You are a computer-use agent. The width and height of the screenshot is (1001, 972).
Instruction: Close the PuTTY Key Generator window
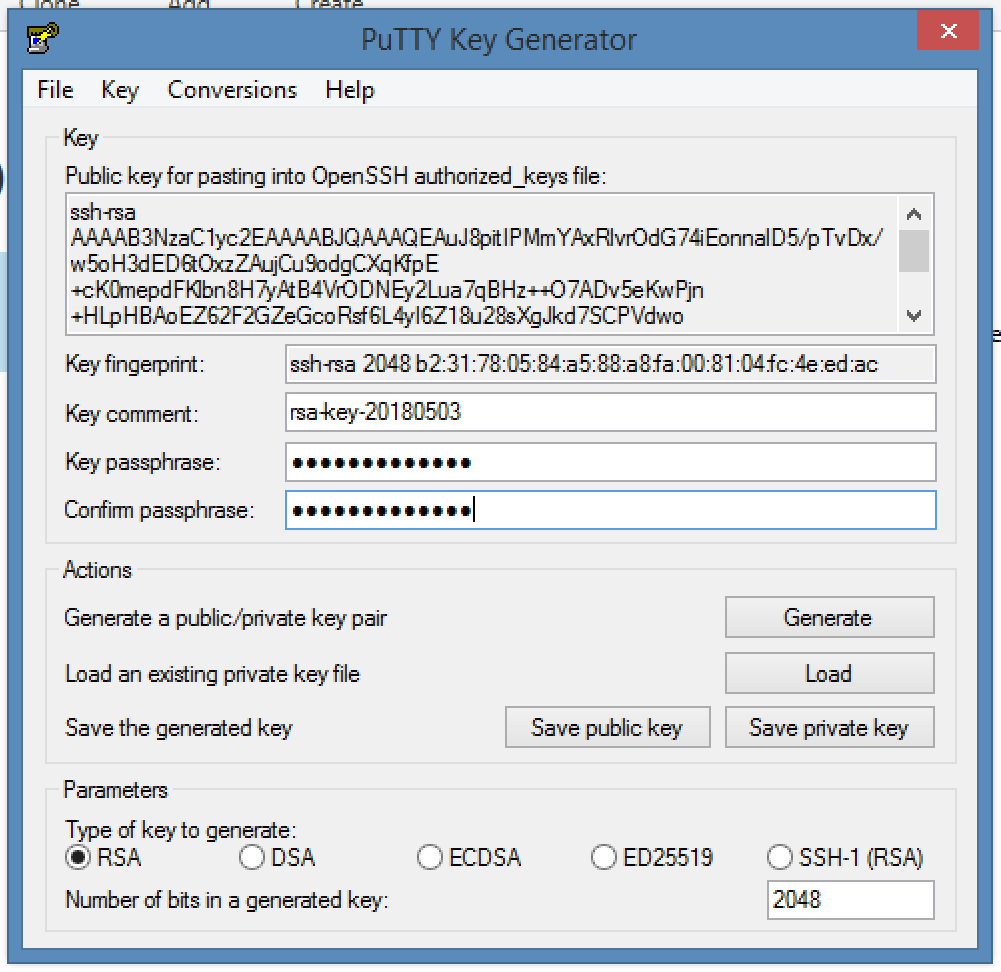coord(947,31)
